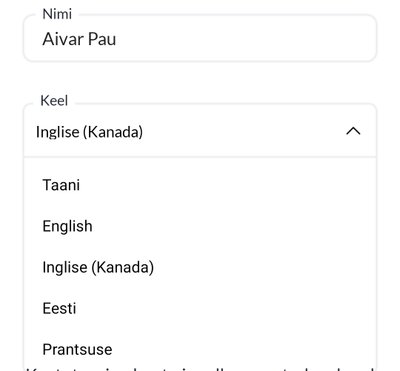The height and width of the screenshot is (371, 400).
Task: Click the Keel combo box showing Inglise (Kanada)
Action: click(200, 131)
